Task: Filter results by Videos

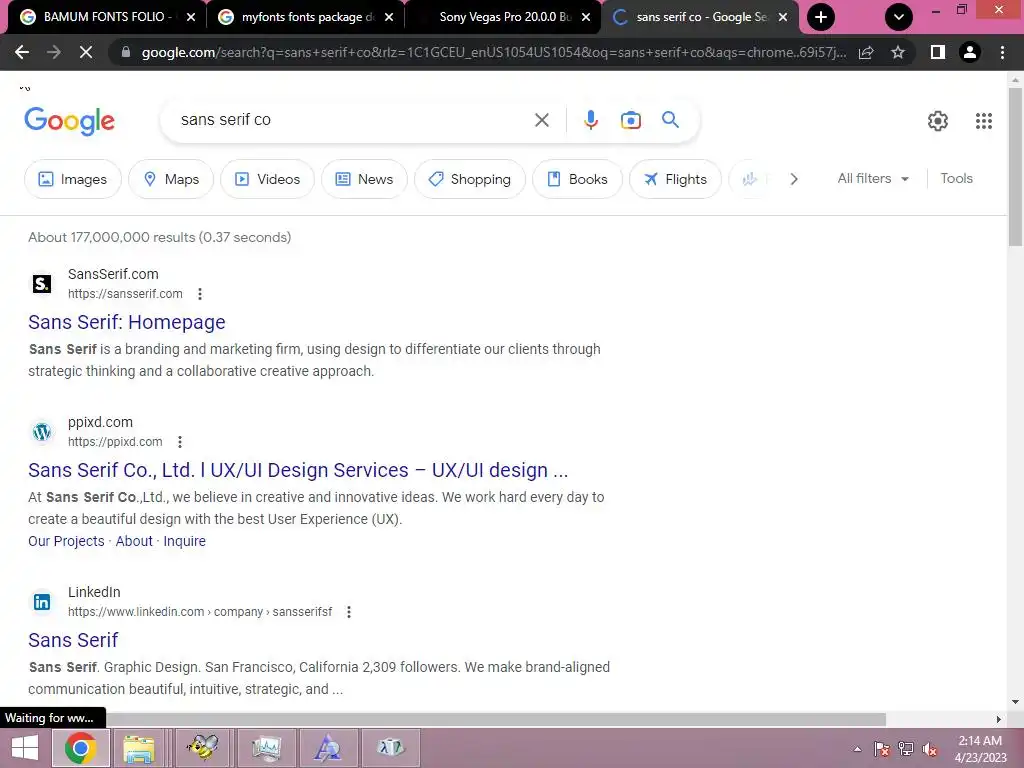Action: [267, 179]
